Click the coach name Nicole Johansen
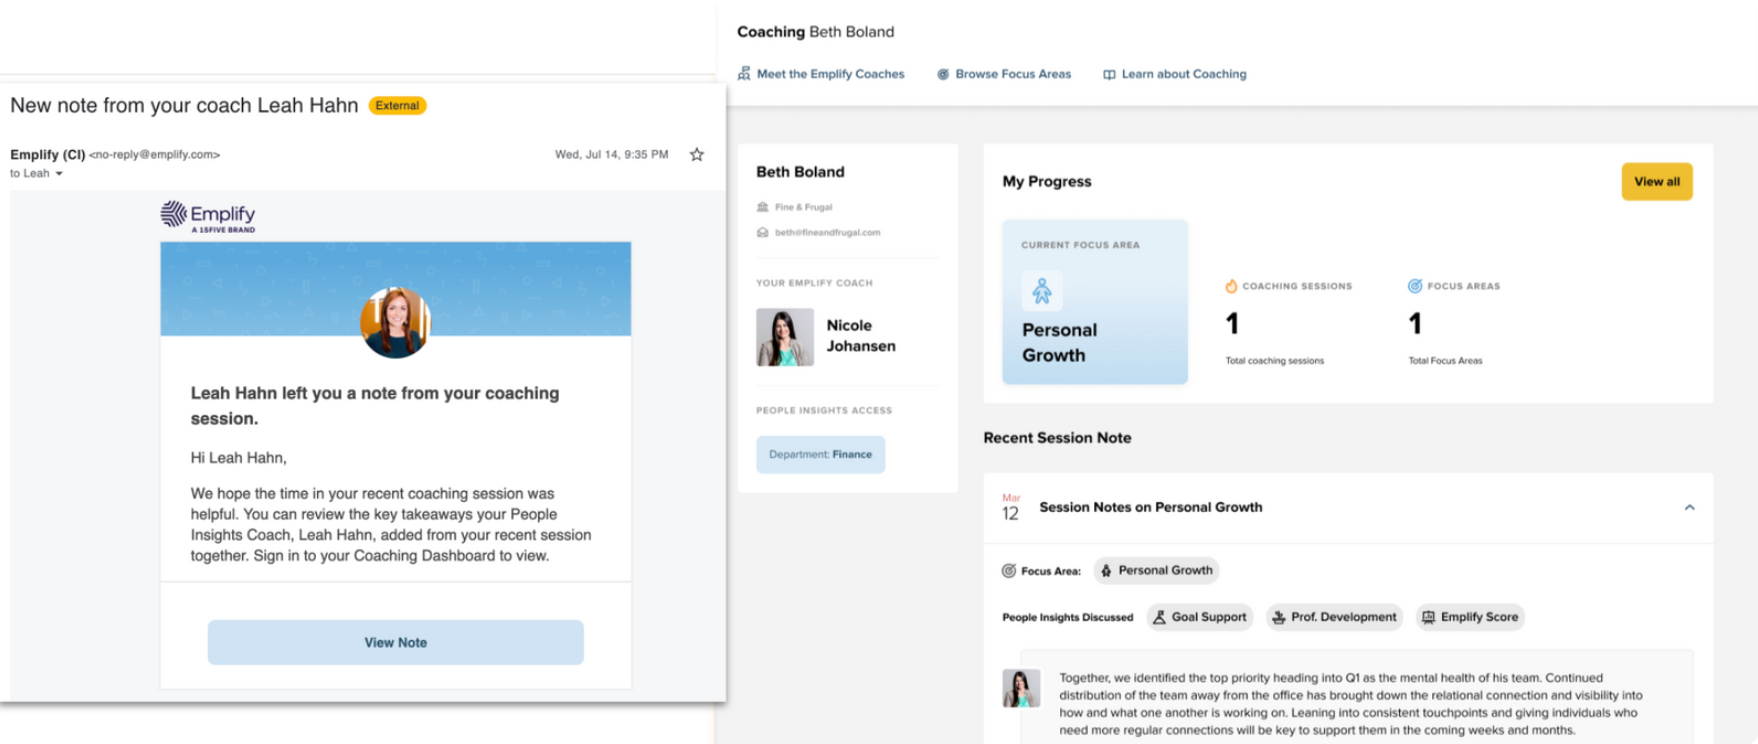Image resolution: width=1758 pixels, height=744 pixels. (861, 335)
